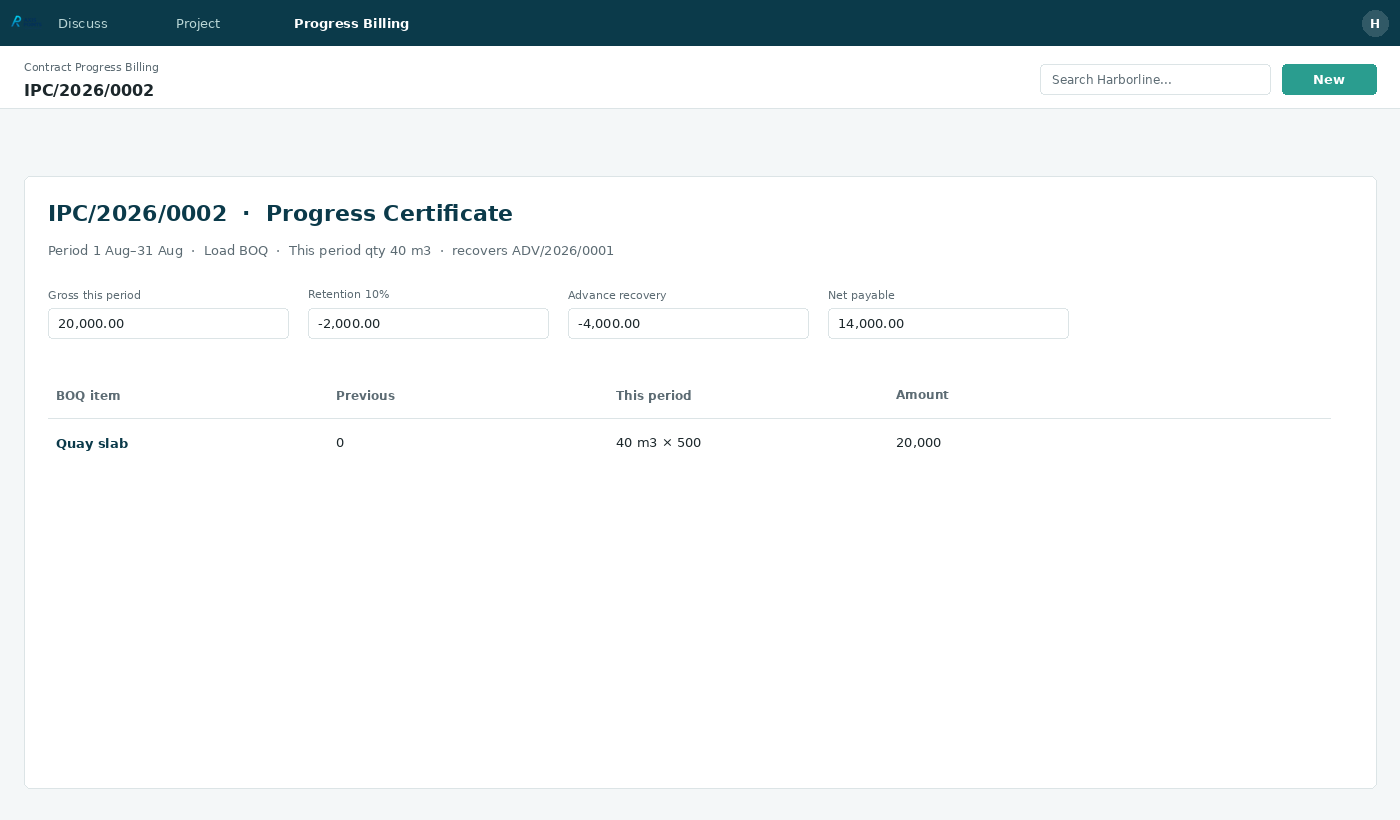Click the Gross this period field

point(168,323)
